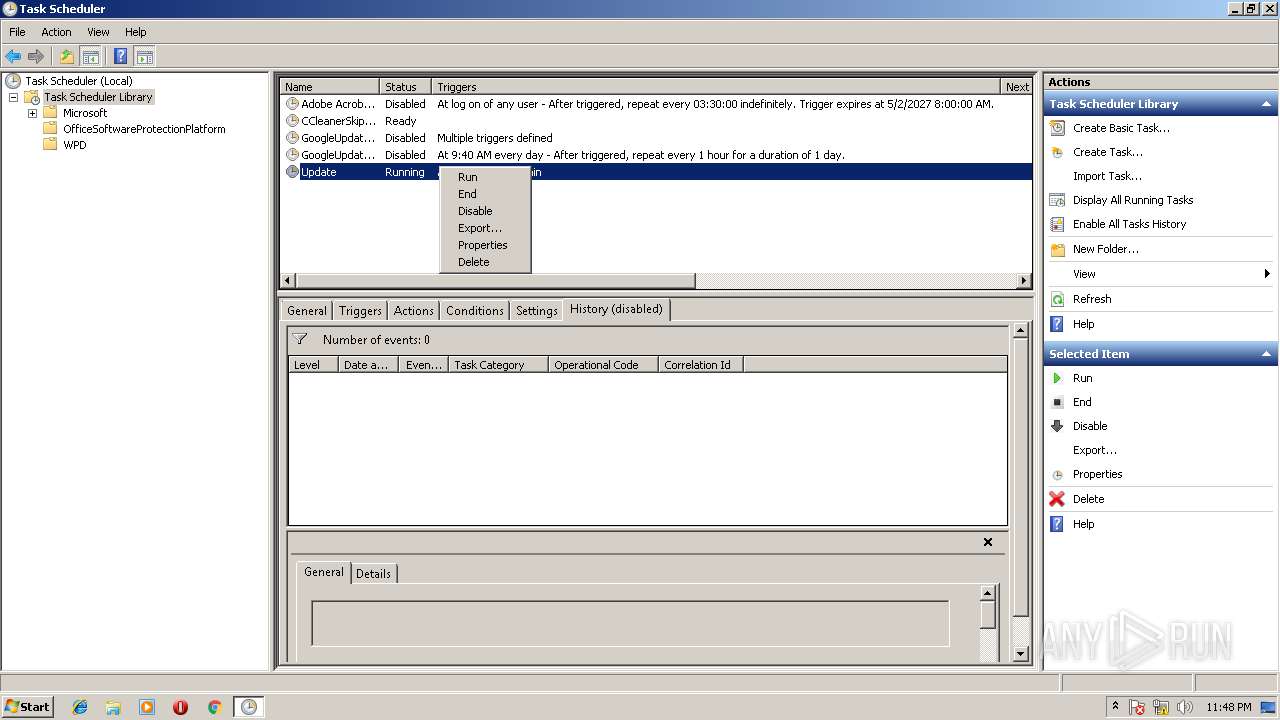Move the task list horizontal scrollbar right
This screenshot has height=720, width=1280.
(1024, 281)
